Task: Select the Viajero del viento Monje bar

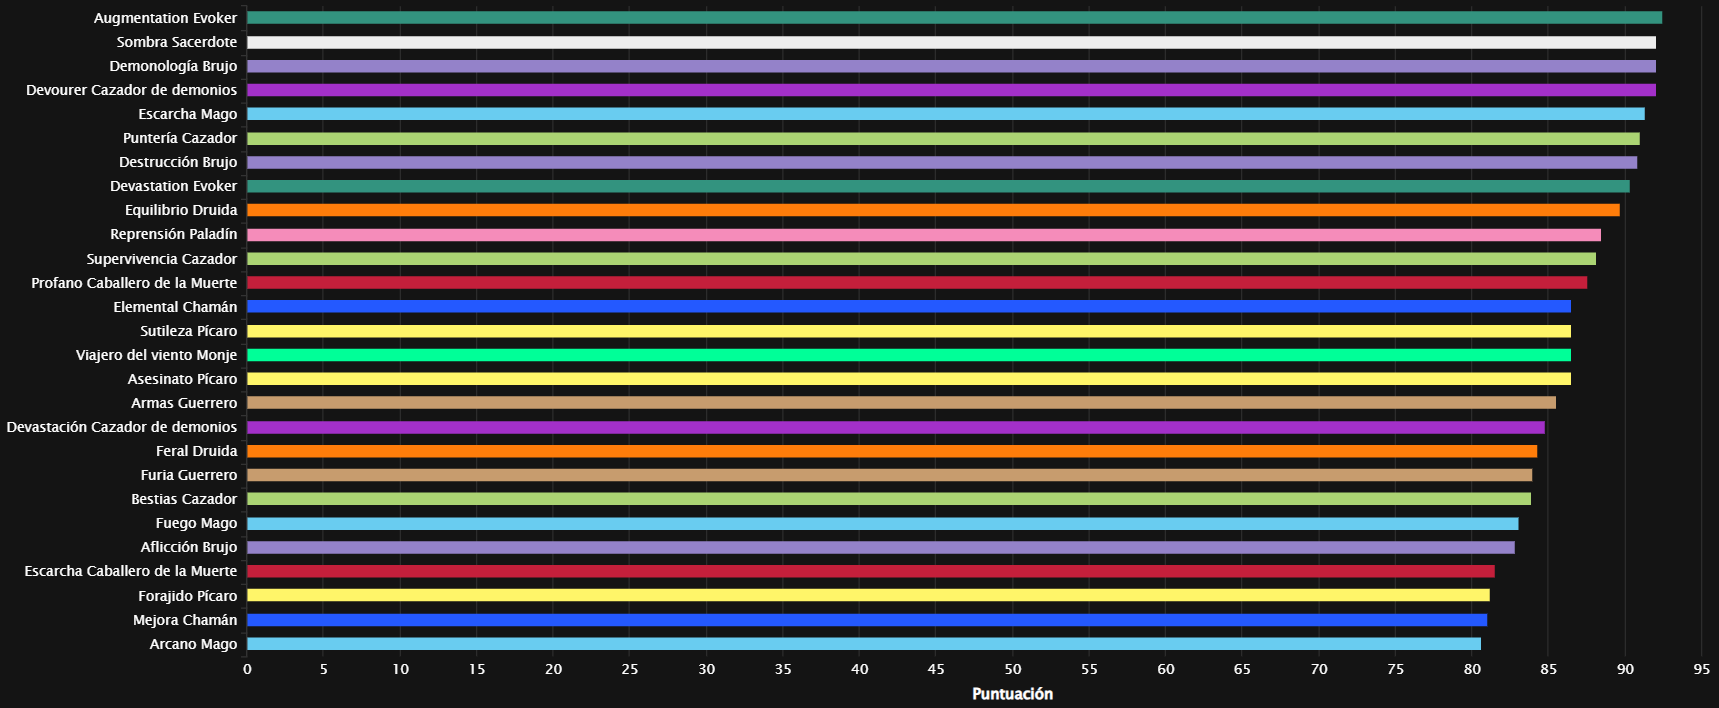Action: (x=909, y=355)
